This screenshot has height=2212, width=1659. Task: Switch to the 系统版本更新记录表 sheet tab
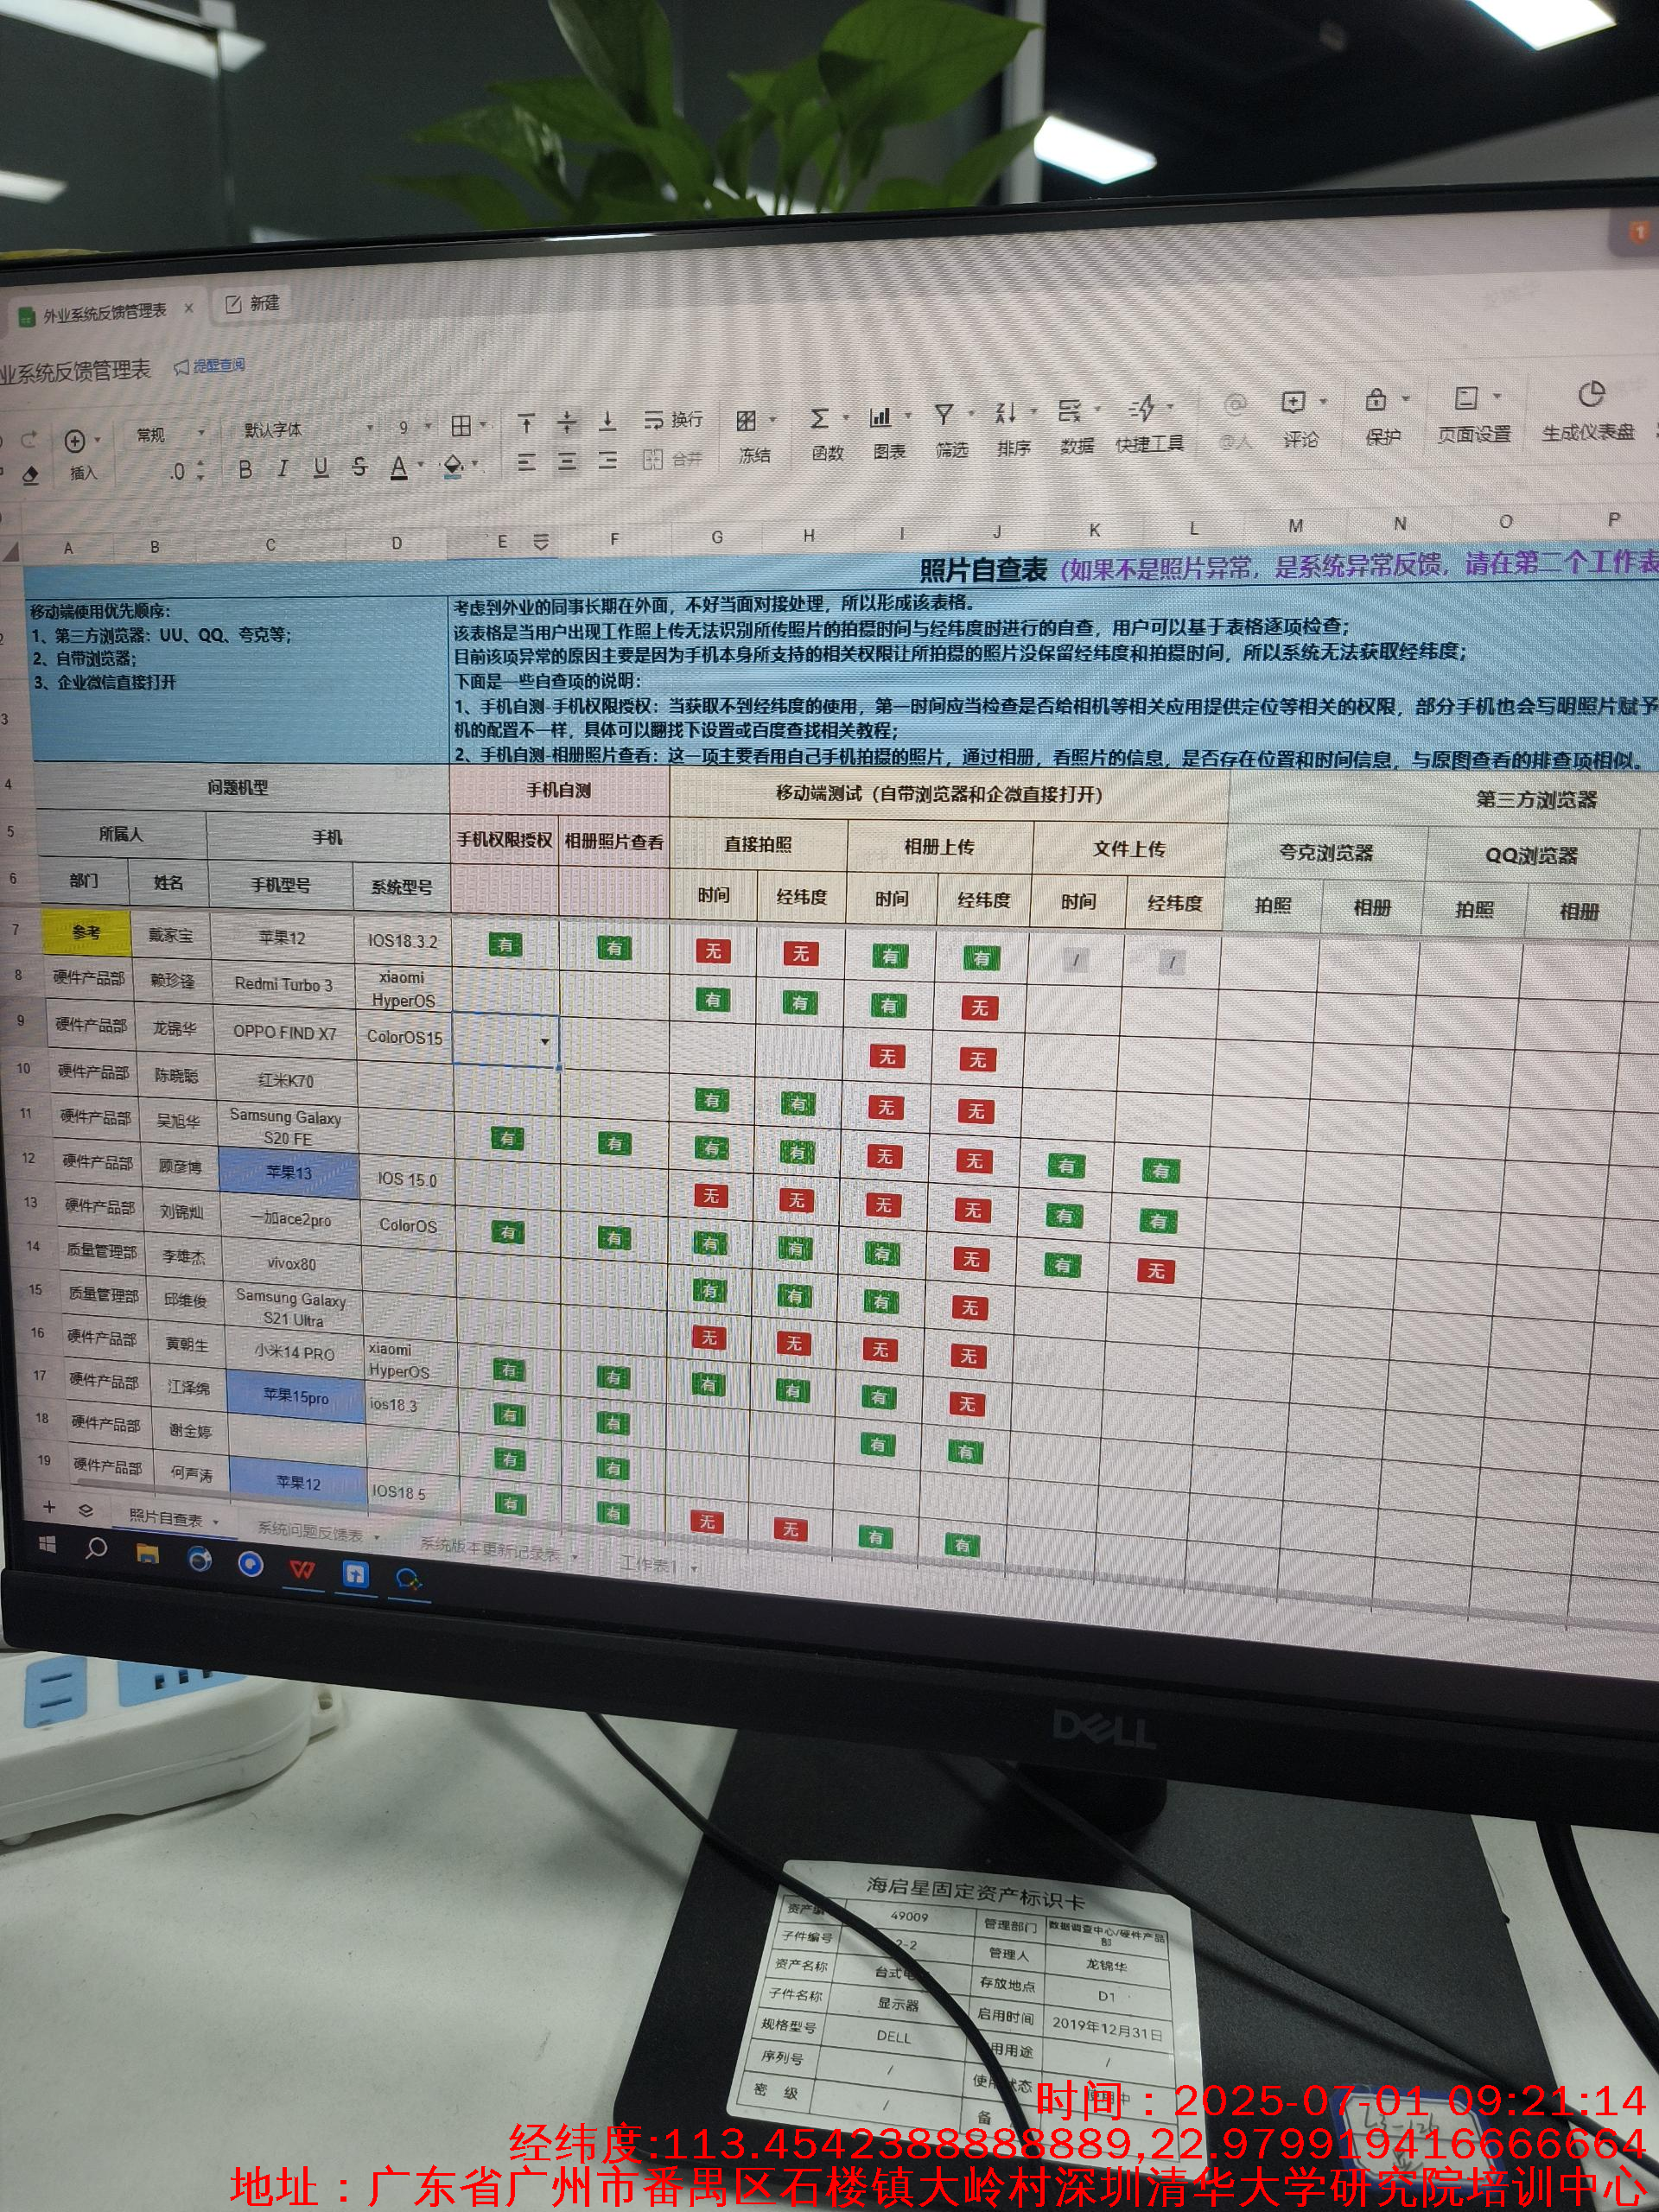490,1549
